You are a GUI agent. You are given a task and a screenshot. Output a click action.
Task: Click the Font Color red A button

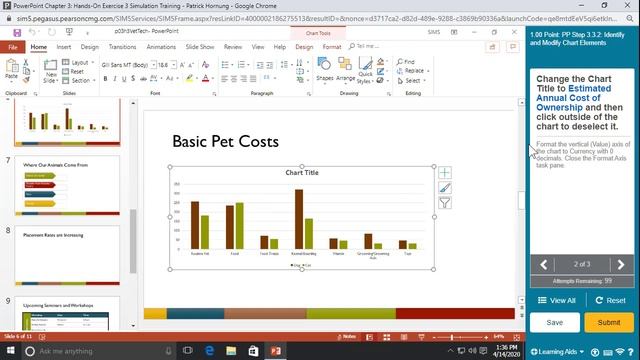pos(205,78)
